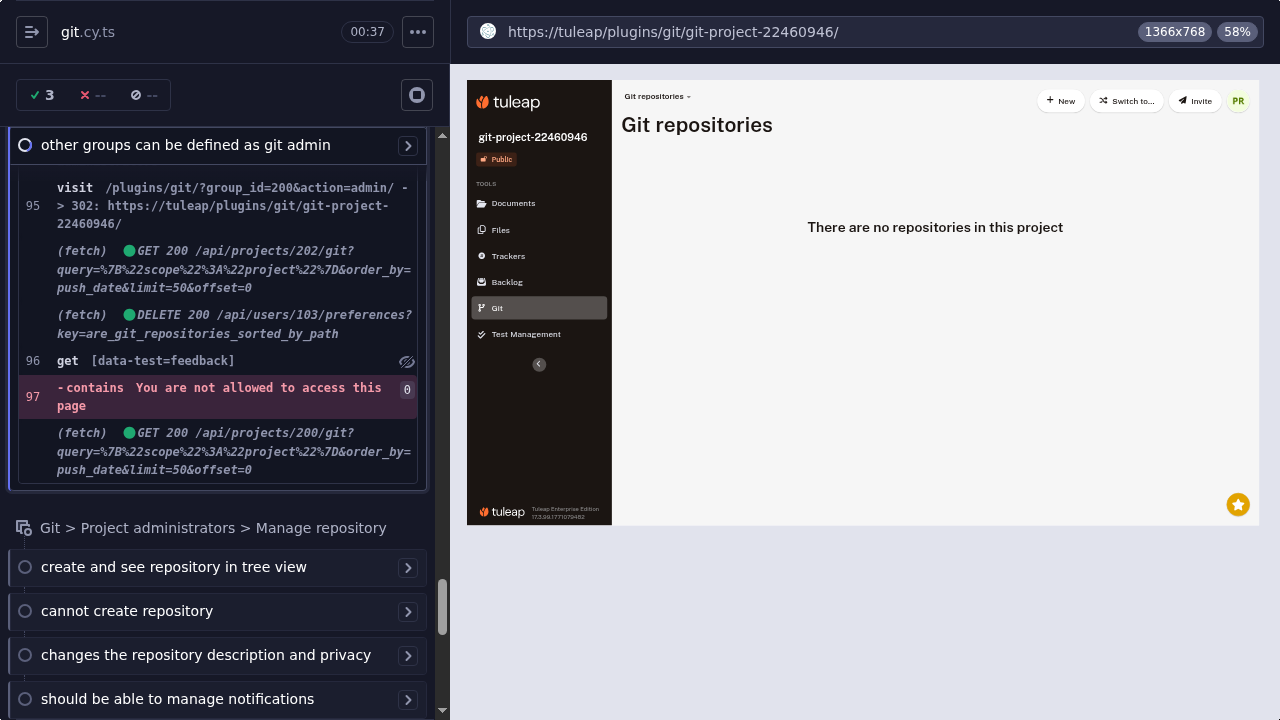Open the Trackers tool

tap(508, 256)
